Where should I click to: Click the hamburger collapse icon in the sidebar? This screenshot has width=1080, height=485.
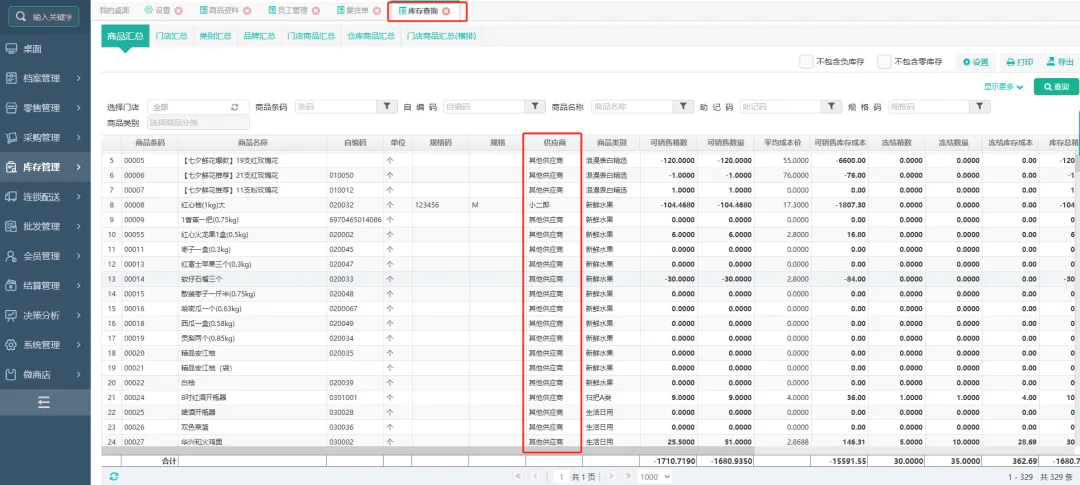click(44, 402)
